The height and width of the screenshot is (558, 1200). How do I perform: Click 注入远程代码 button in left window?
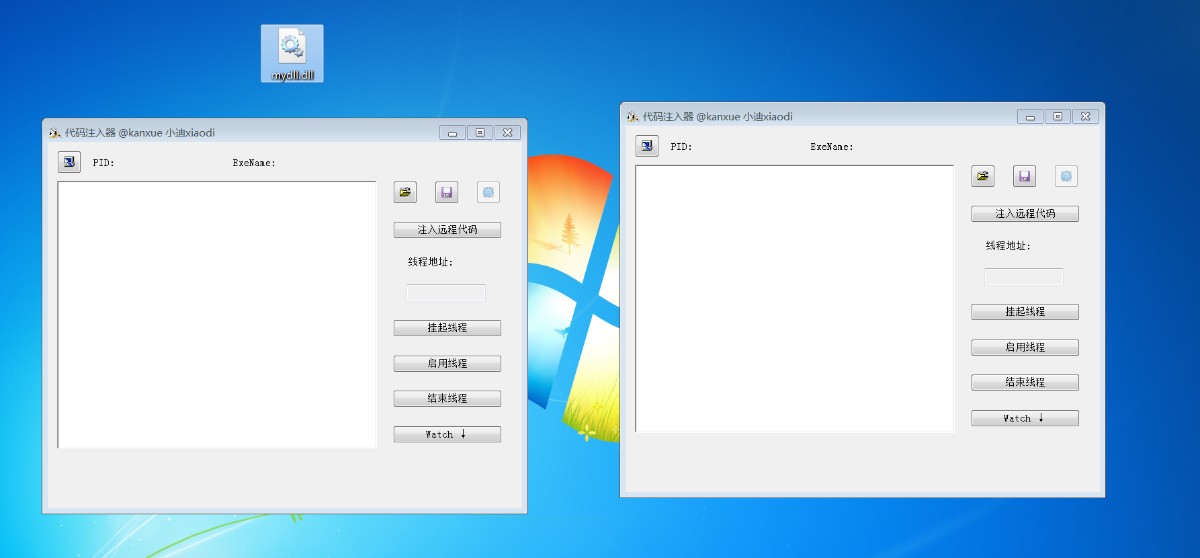coord(447,230)
